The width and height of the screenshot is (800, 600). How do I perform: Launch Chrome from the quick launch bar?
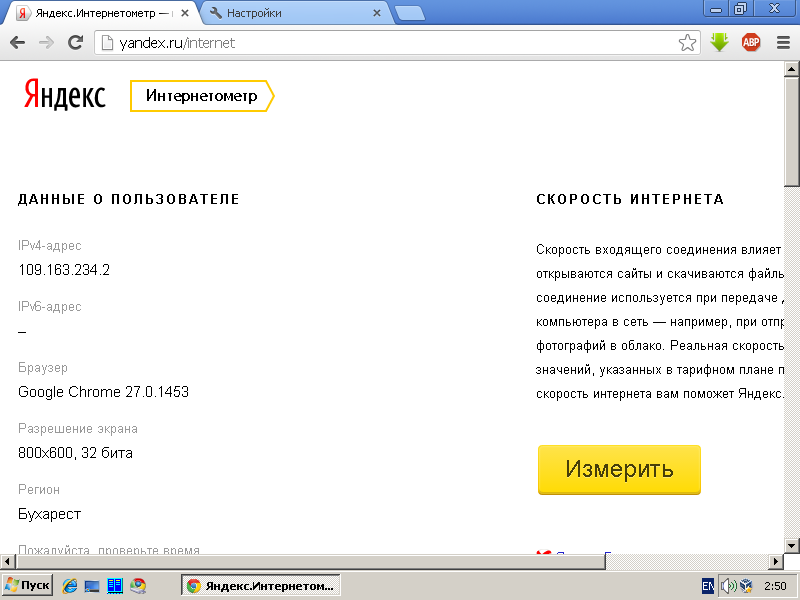pos(138,586)
